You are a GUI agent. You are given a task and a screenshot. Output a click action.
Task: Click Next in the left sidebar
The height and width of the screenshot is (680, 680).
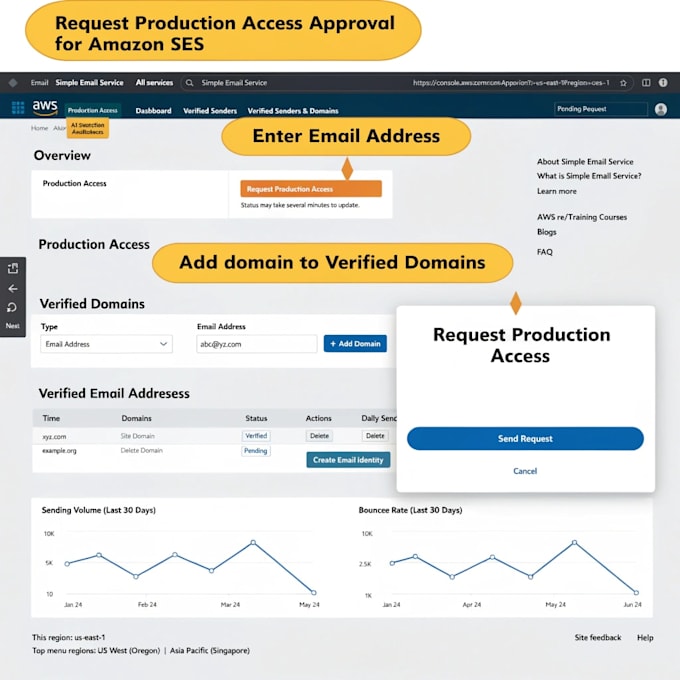coord(13,326)
